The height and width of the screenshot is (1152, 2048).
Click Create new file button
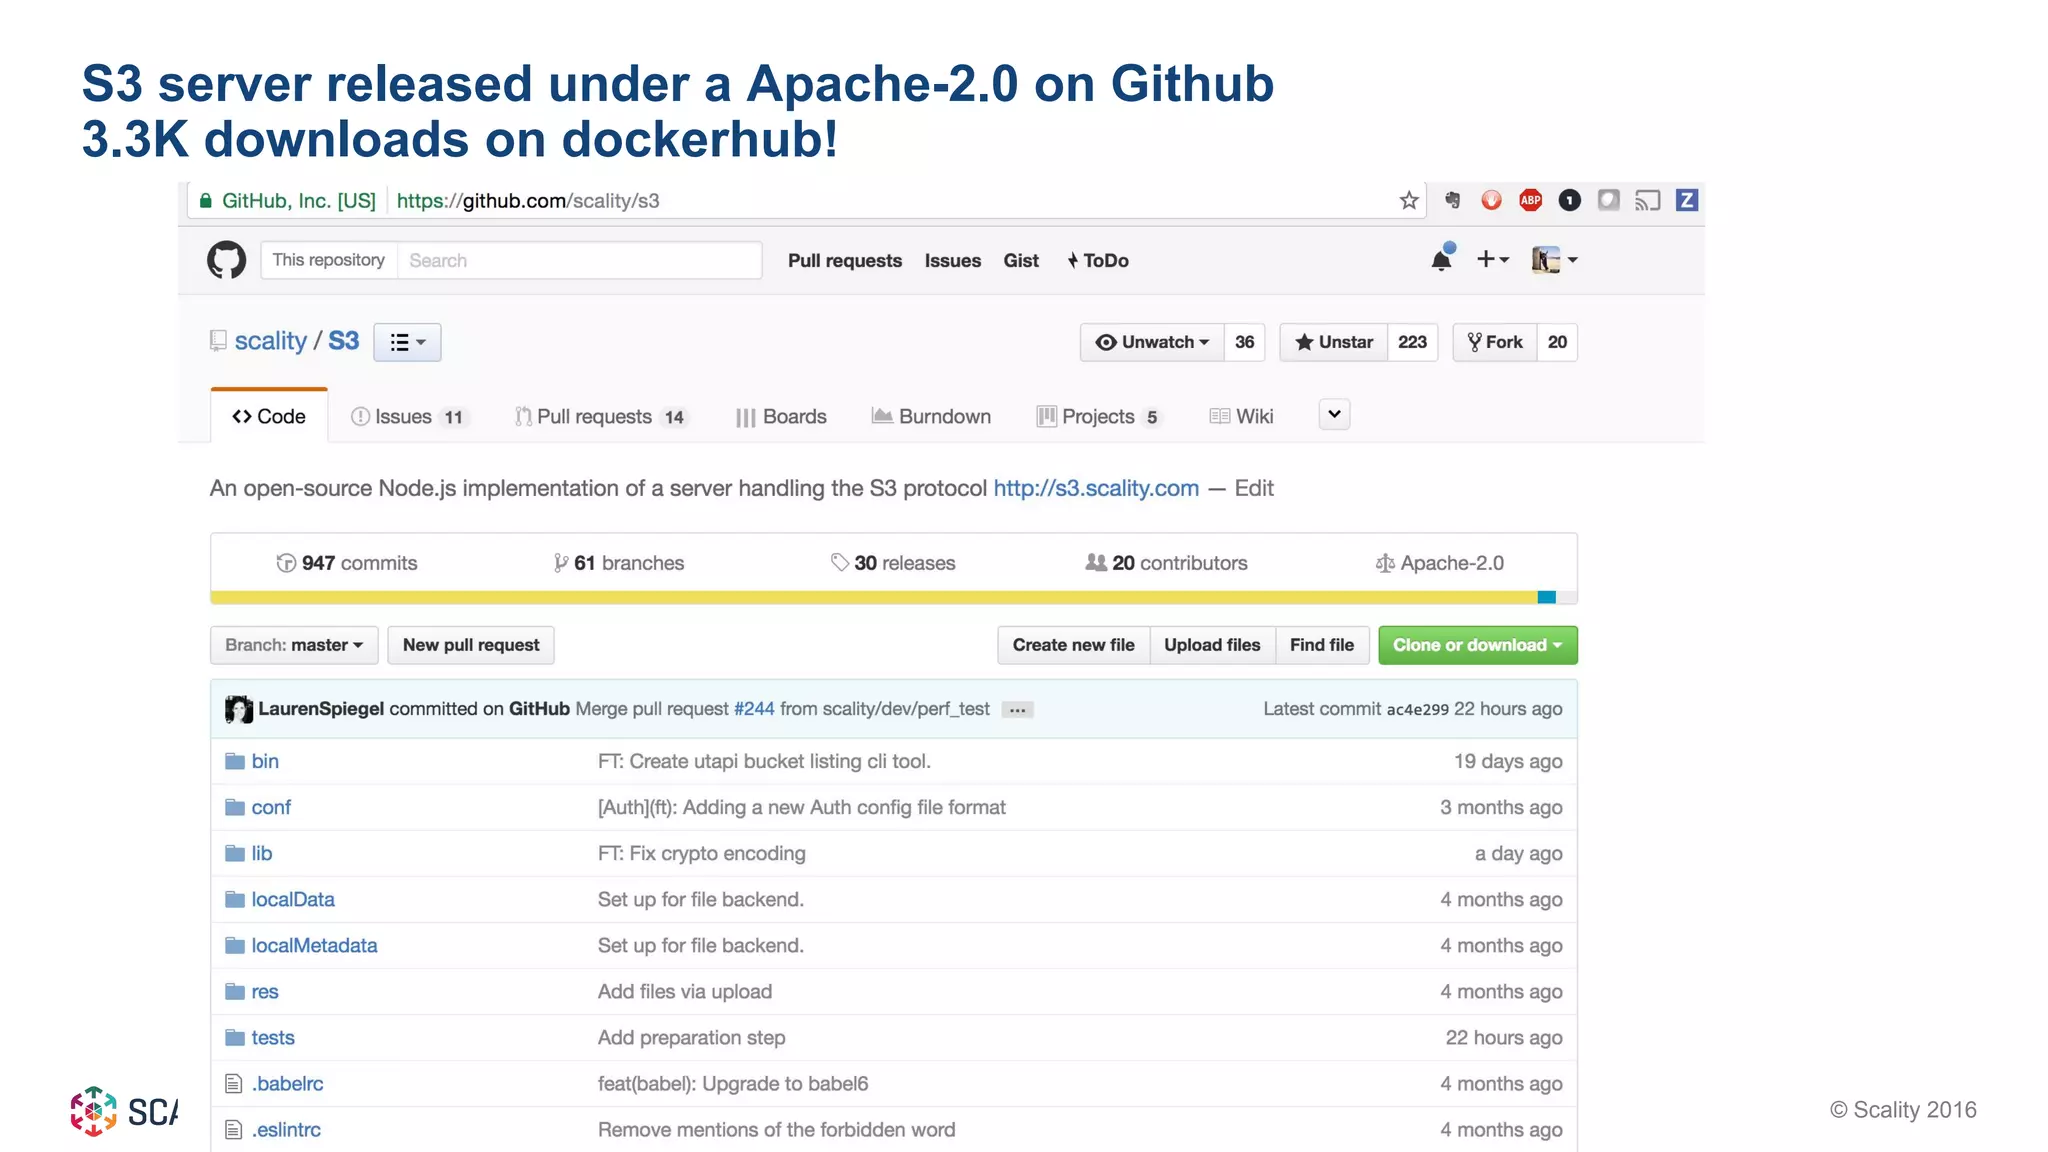[x=1074, y=645]
